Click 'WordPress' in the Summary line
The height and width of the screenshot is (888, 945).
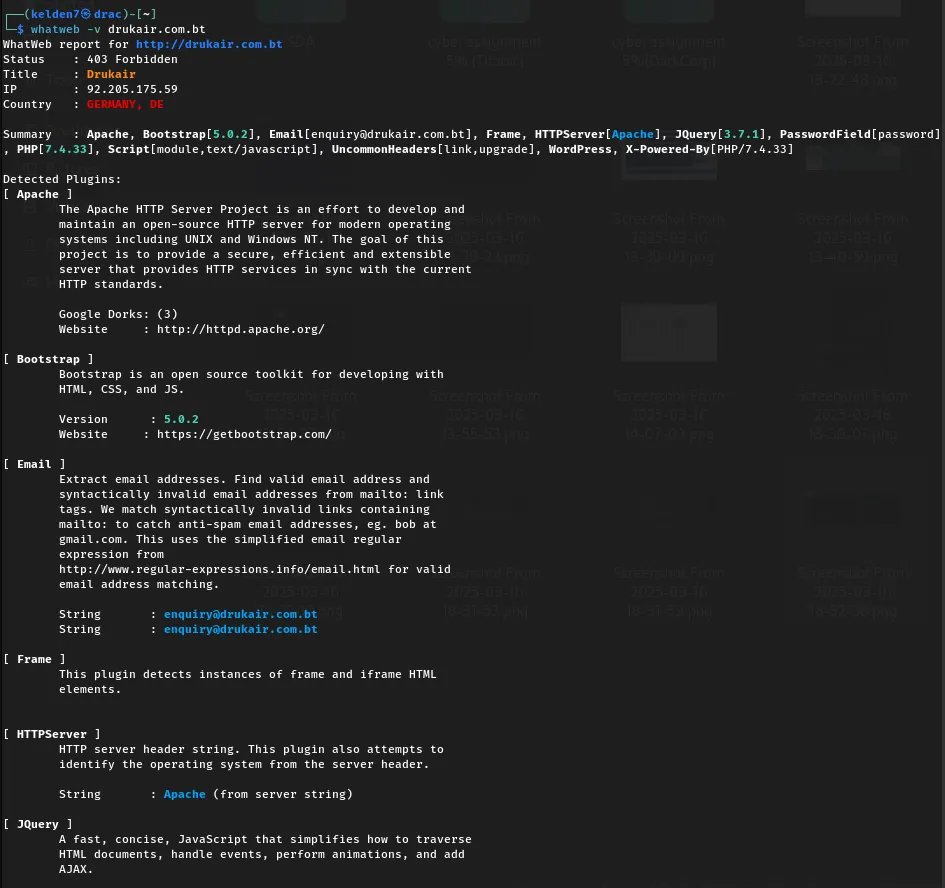coord(580,149)
